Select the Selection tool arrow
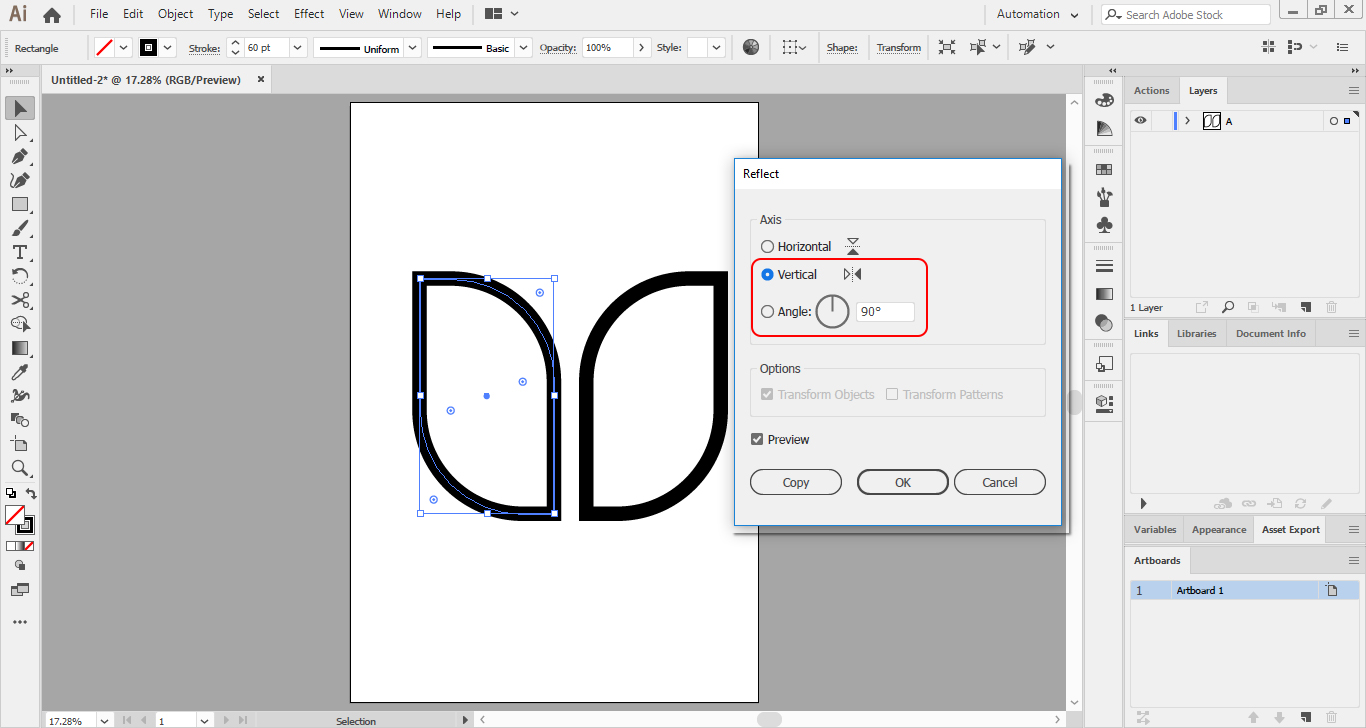This screenshot has height=728, width=1366. (19, 108)
